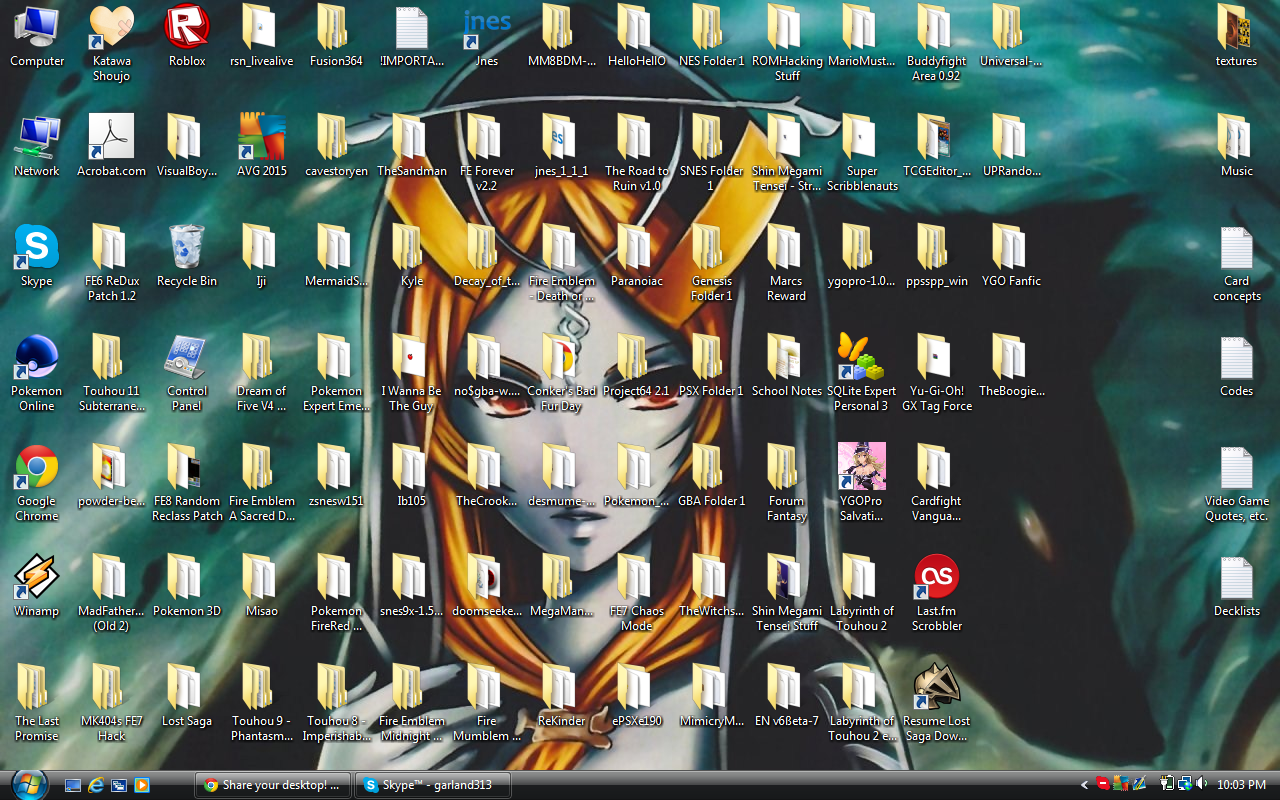Click the network status icon in the tray
Viewport: 1280px width, 800px height.
click(x=1185, y=784)
